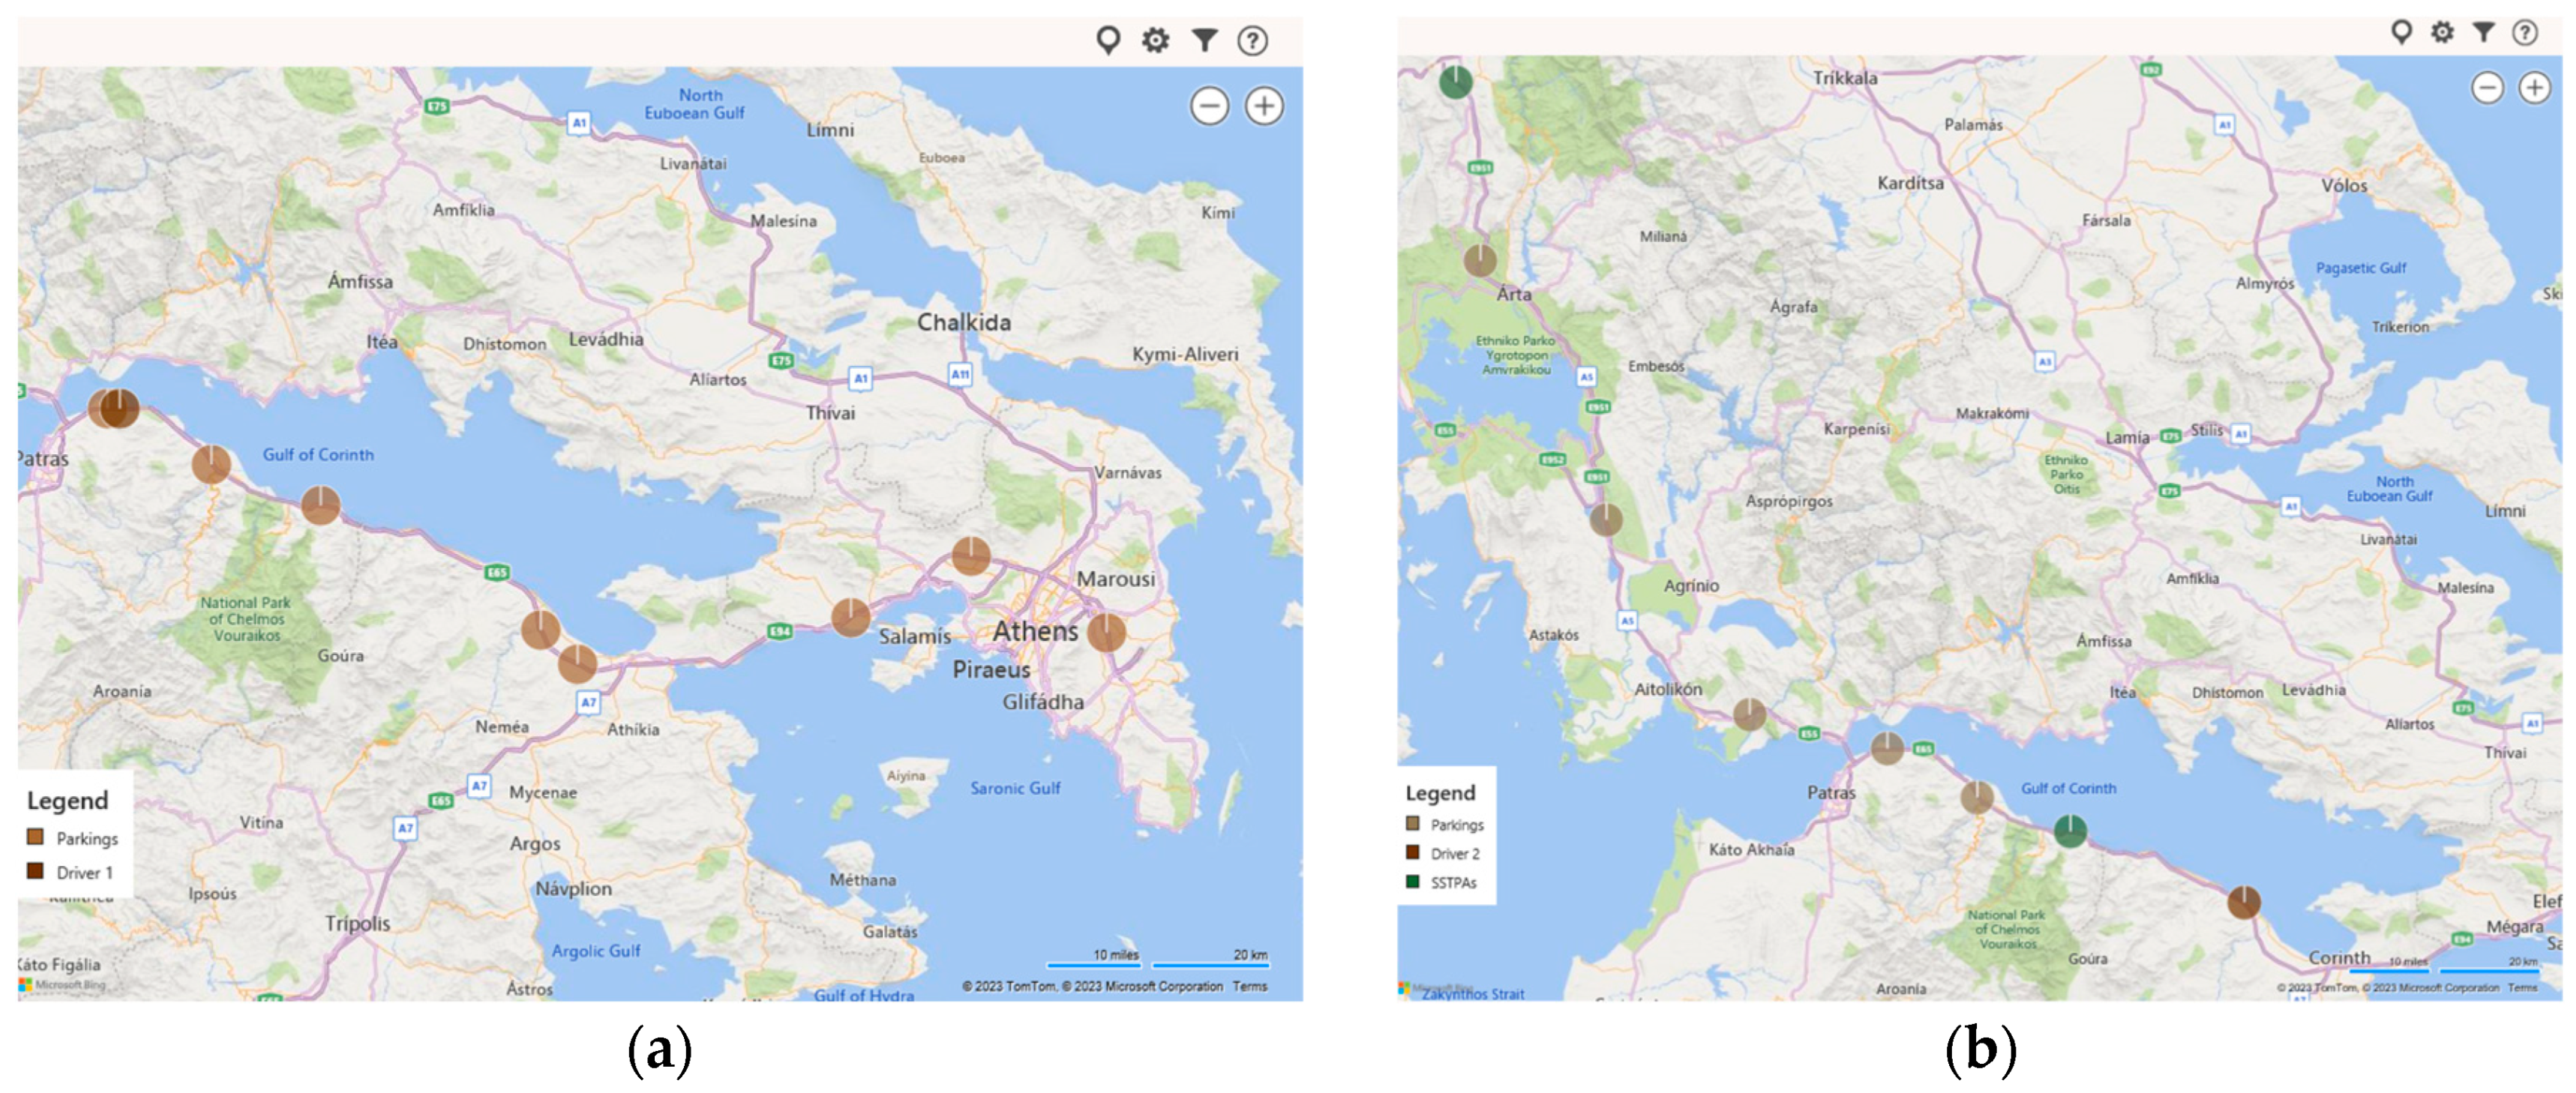Screen dimensions: 2576x1093
Task: Zoom out with minus button on right map
Action: click(2487, 88)
